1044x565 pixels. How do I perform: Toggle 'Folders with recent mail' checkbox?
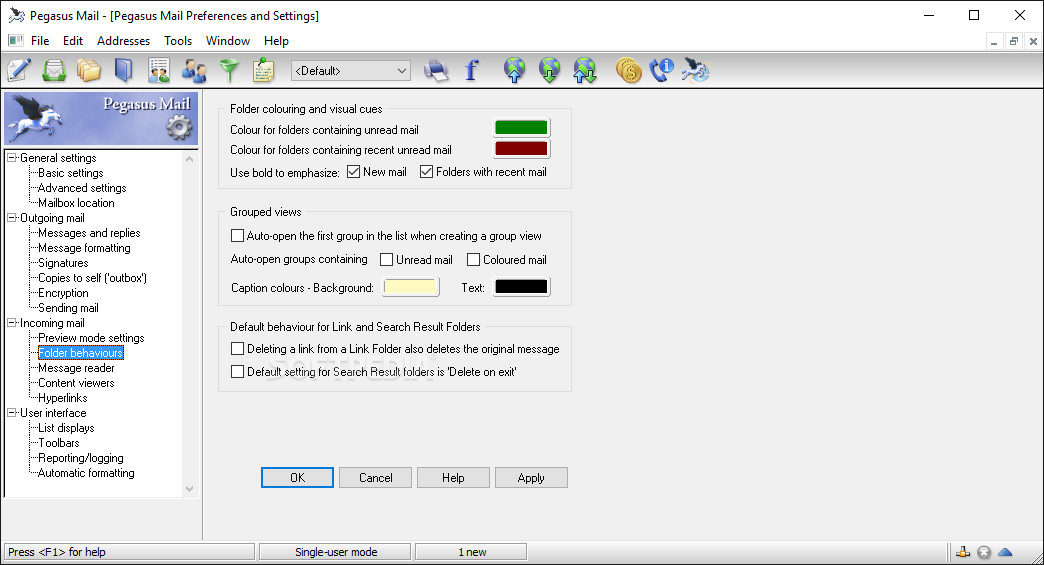(x=426, y=172)
